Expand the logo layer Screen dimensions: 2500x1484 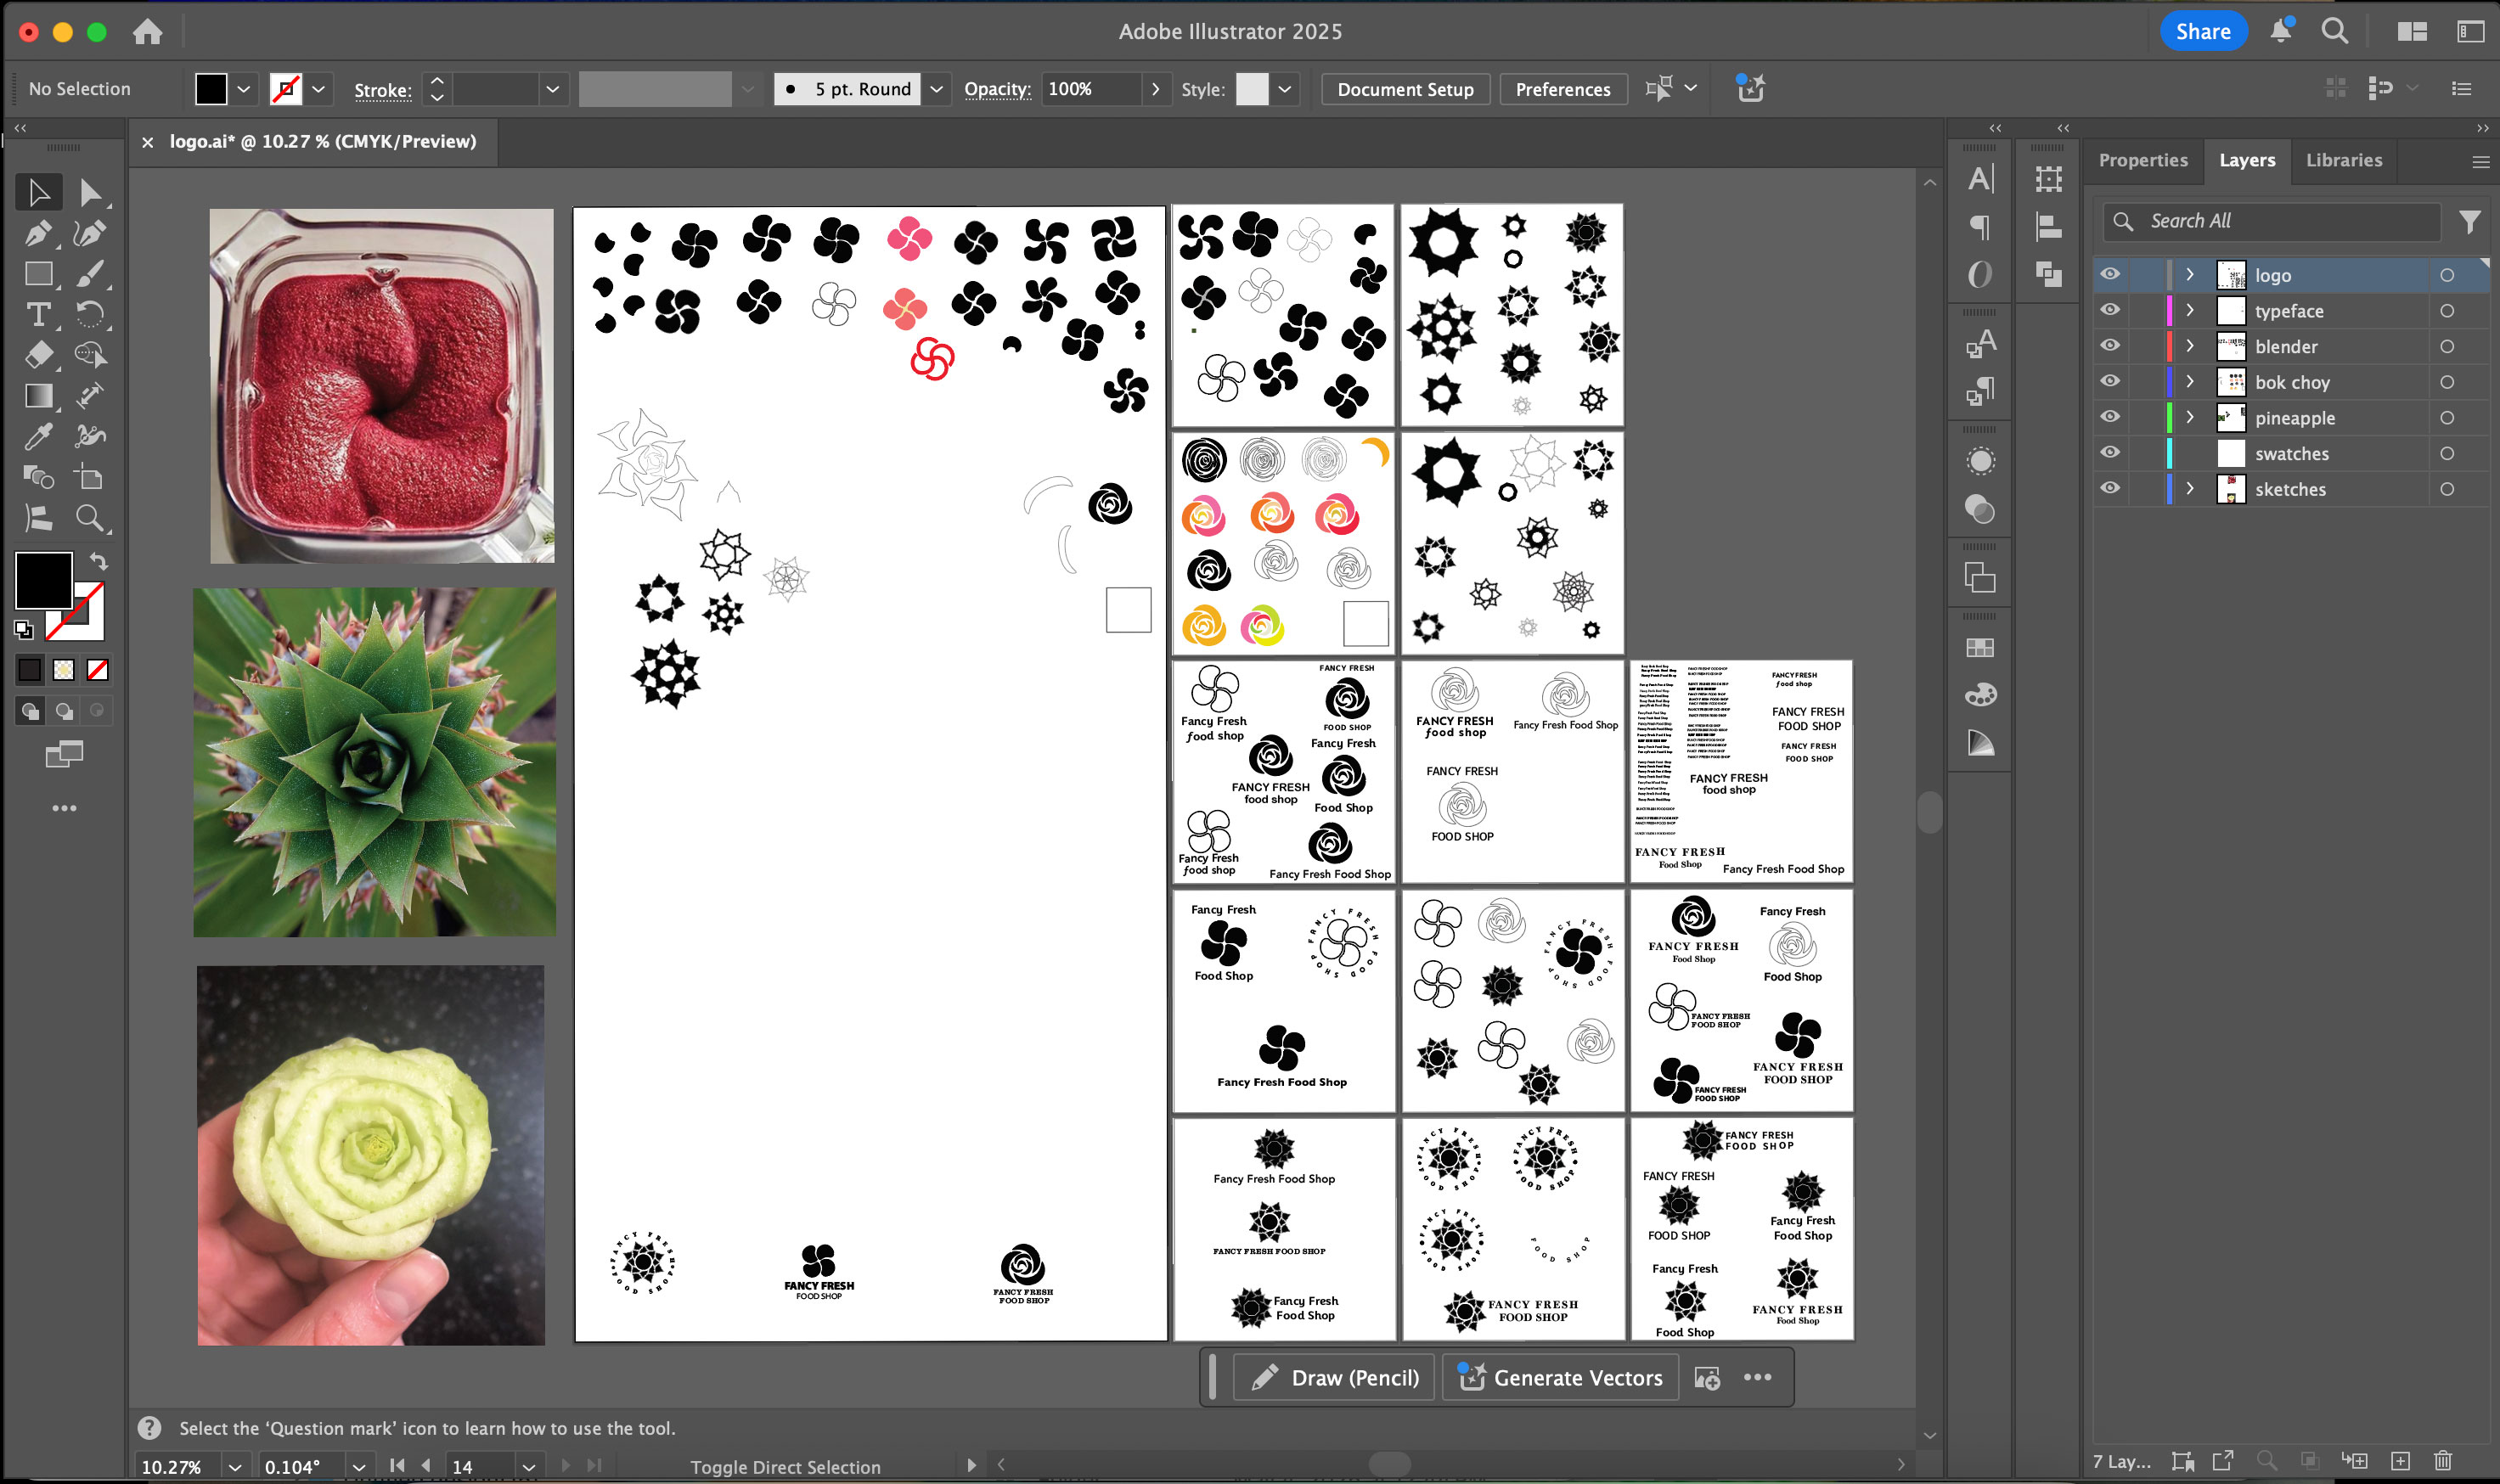pyautogui.click(x=2190, y=275)
